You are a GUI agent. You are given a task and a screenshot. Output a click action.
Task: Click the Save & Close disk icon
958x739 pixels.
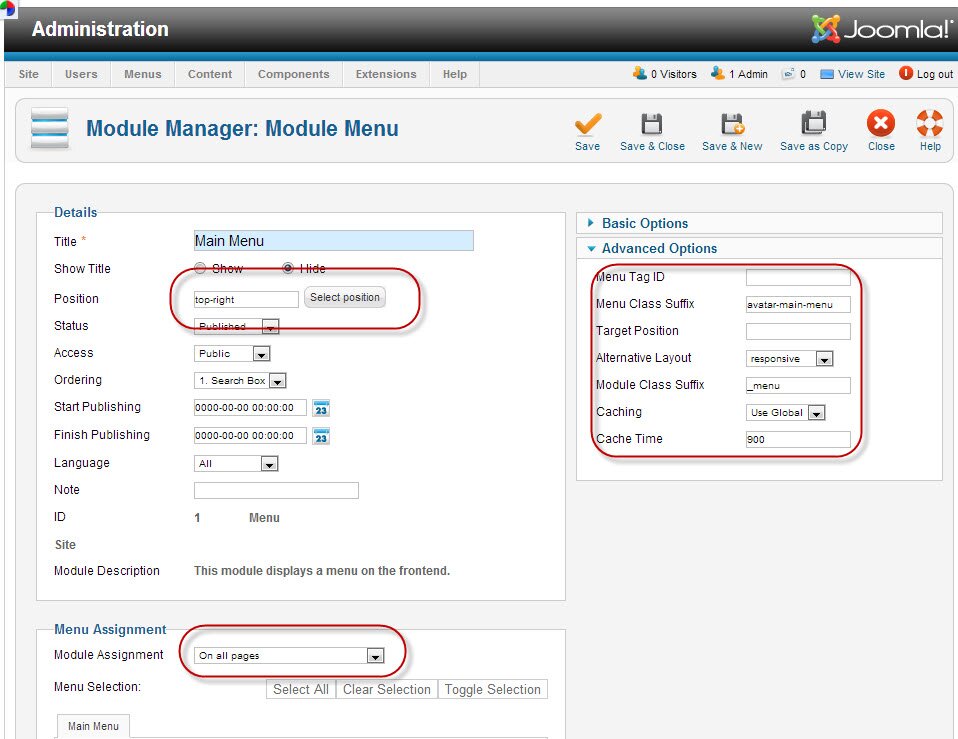coord(652,124)
